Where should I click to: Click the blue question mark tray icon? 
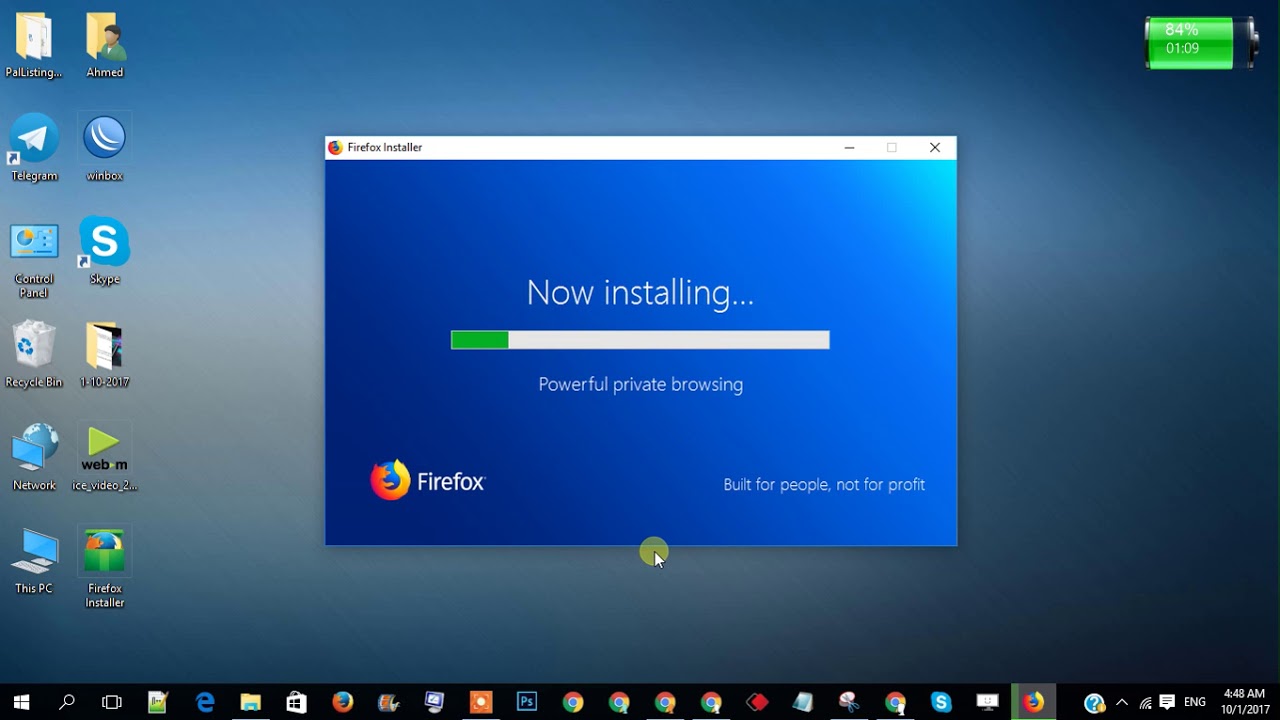click(1094, 703)
